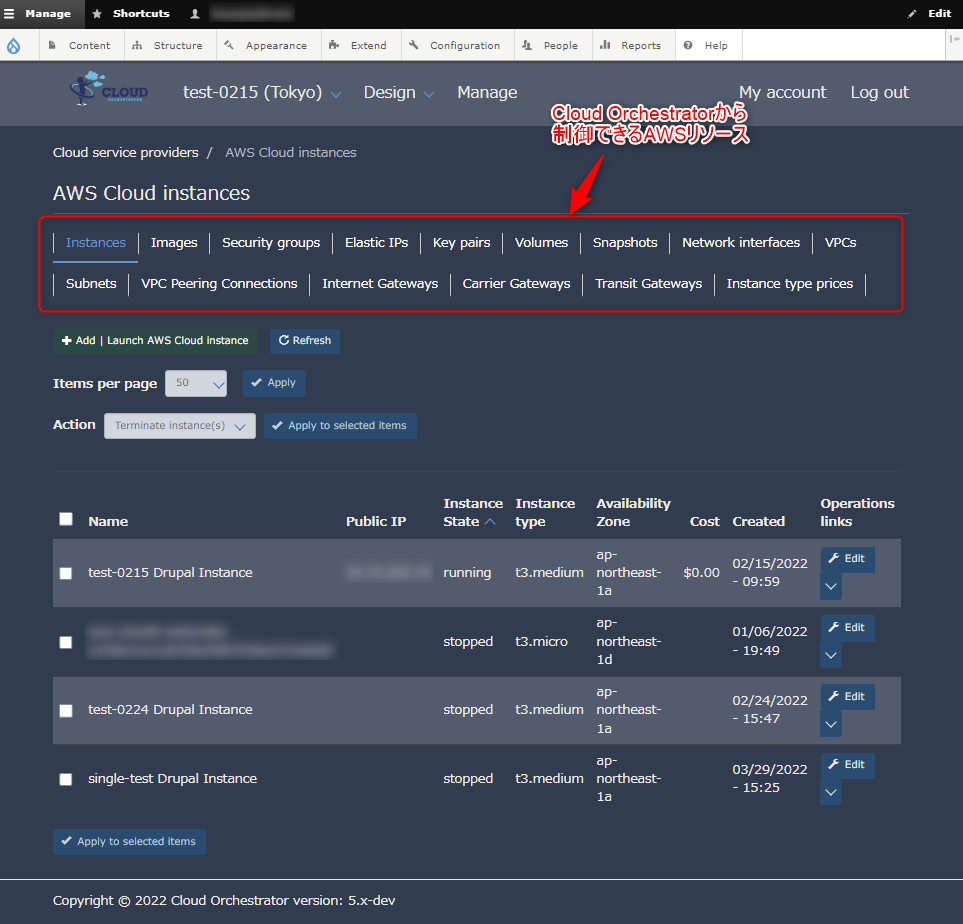Edit the test-0224 Drupal Instance
963x924 pixels.
(x=848, y=697)
